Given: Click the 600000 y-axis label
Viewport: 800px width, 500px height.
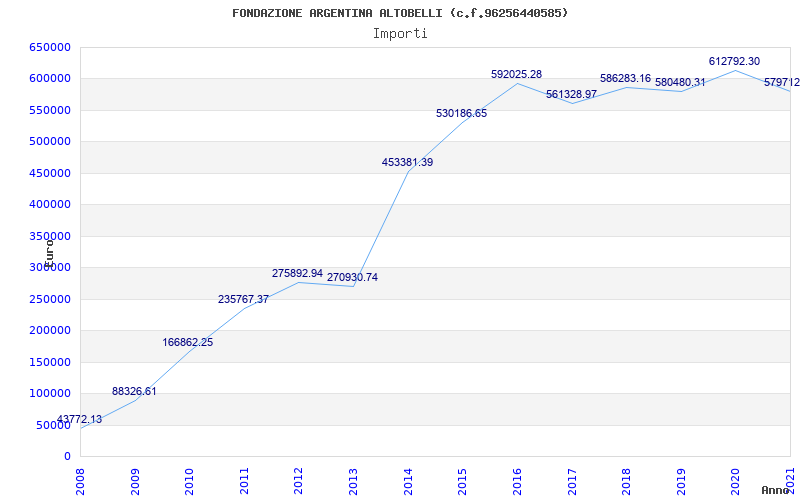Looking at the screenshot, I should point(50,79).
